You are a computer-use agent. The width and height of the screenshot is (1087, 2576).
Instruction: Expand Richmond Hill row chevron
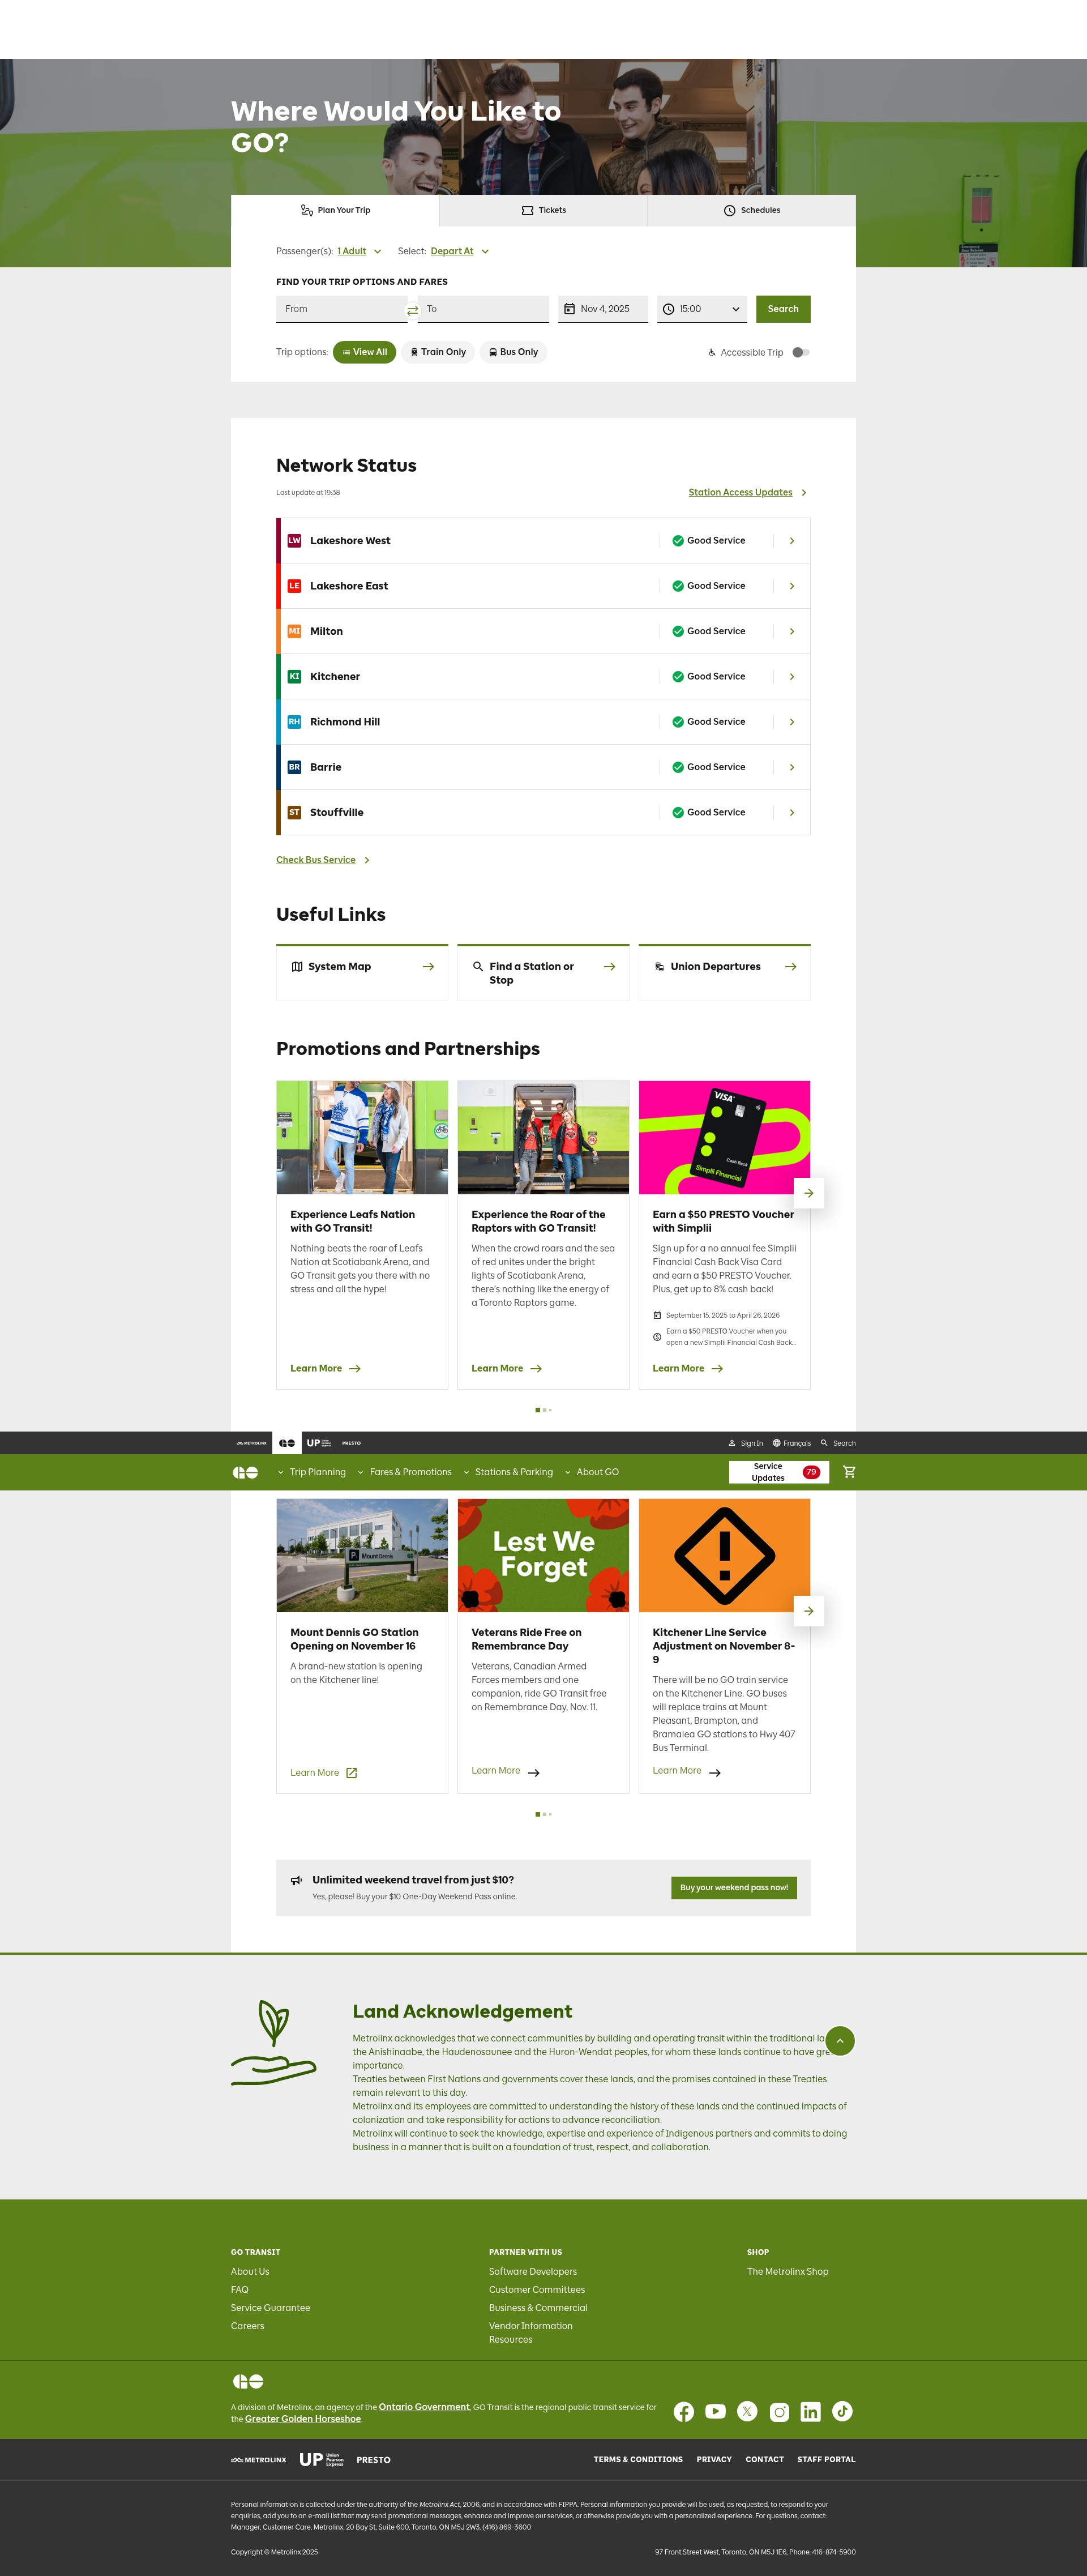pyautogui.click(x=792, y=722)
